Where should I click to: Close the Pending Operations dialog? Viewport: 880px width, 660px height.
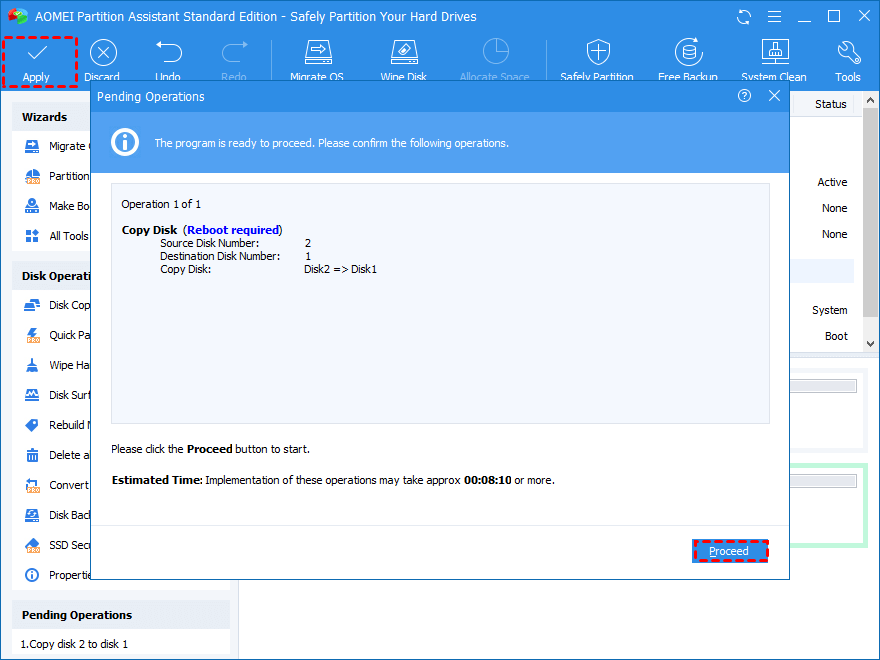tap(774, 96)
